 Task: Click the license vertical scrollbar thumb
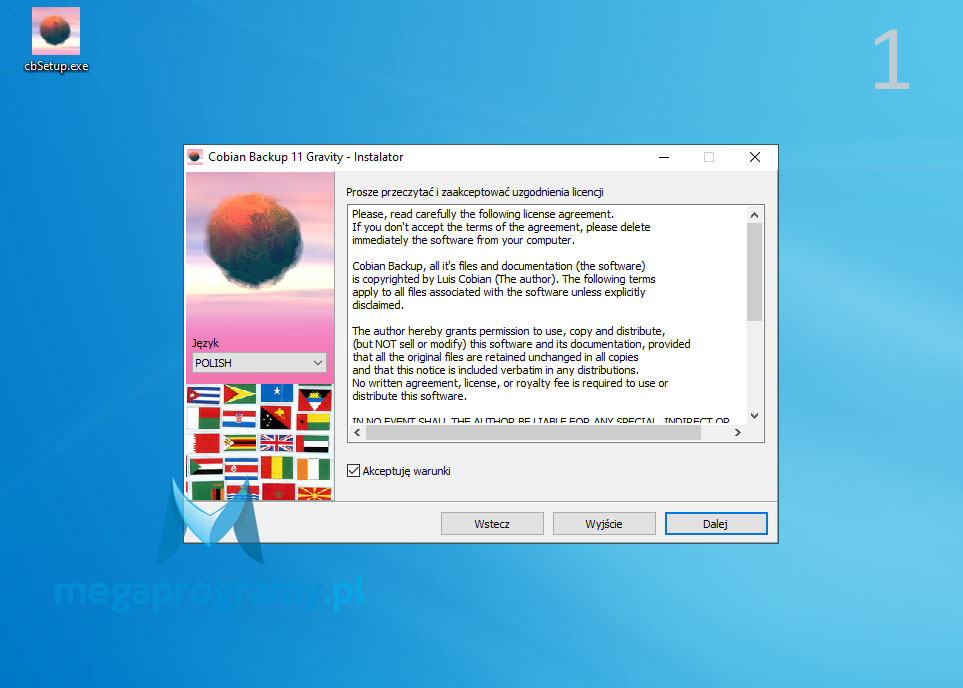pyautogui.click(x=754, y=272)
